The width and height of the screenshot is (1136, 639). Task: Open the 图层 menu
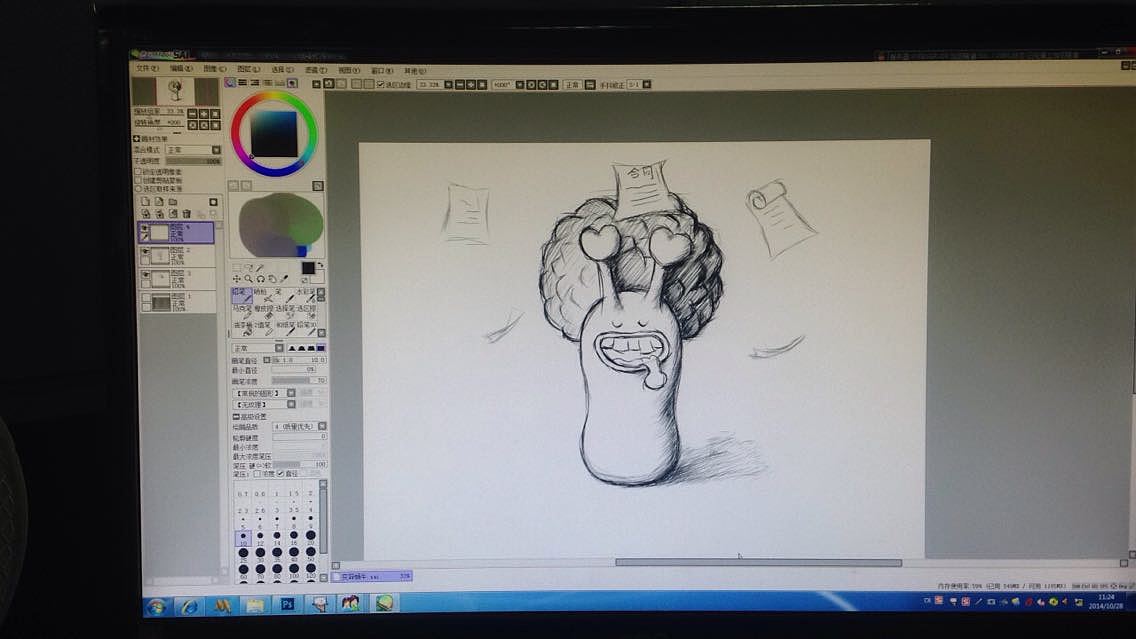248,70
